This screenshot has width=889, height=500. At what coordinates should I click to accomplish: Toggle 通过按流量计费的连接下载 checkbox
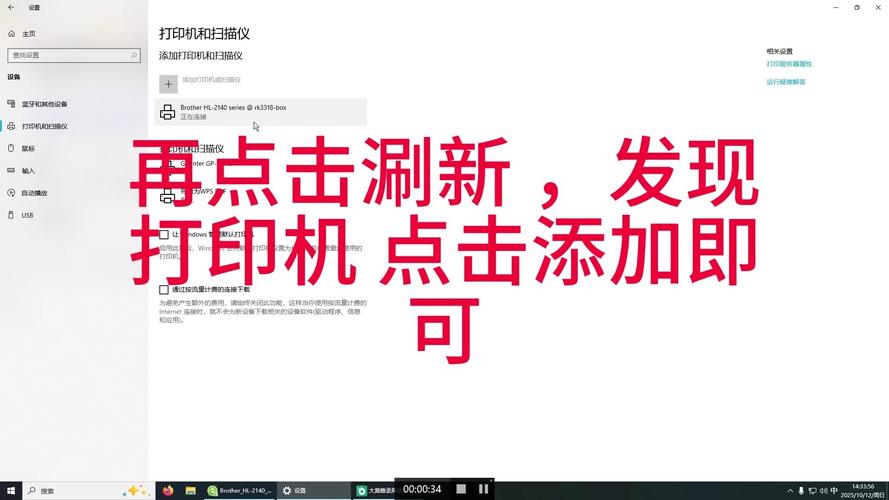click(x=164, y=290)
